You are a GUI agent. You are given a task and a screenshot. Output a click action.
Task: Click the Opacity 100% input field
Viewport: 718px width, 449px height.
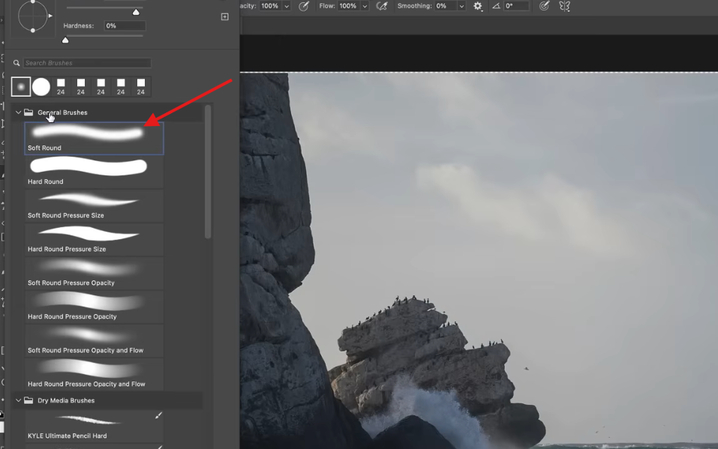271,6
